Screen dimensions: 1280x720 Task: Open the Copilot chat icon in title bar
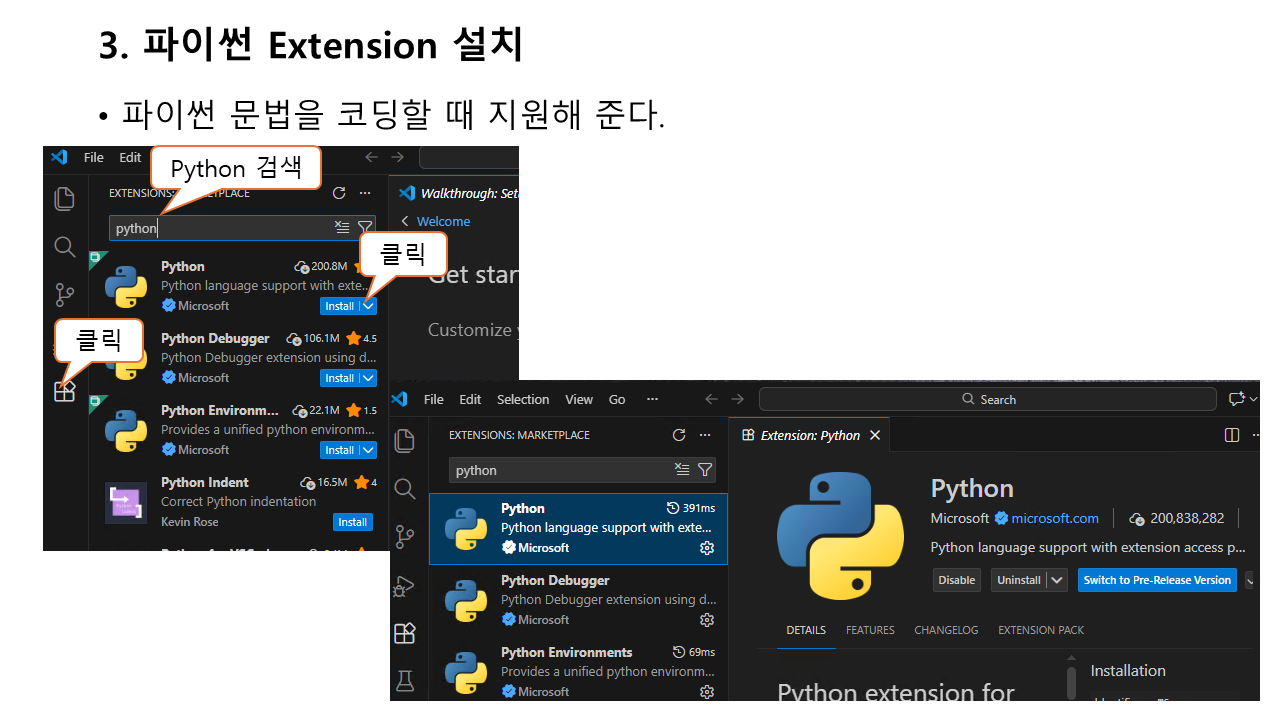tap(1237, 399)
